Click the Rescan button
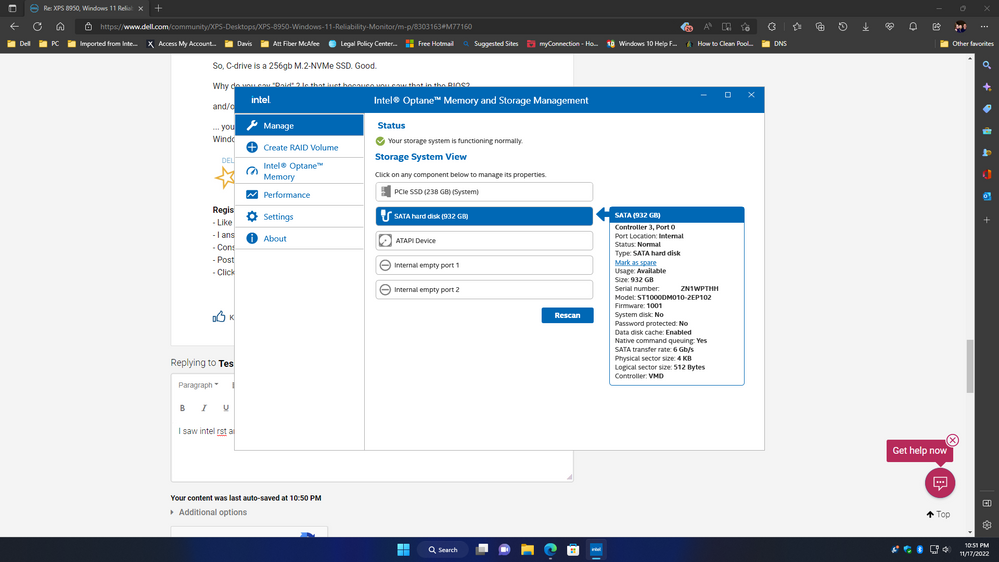 click(567, 315)
